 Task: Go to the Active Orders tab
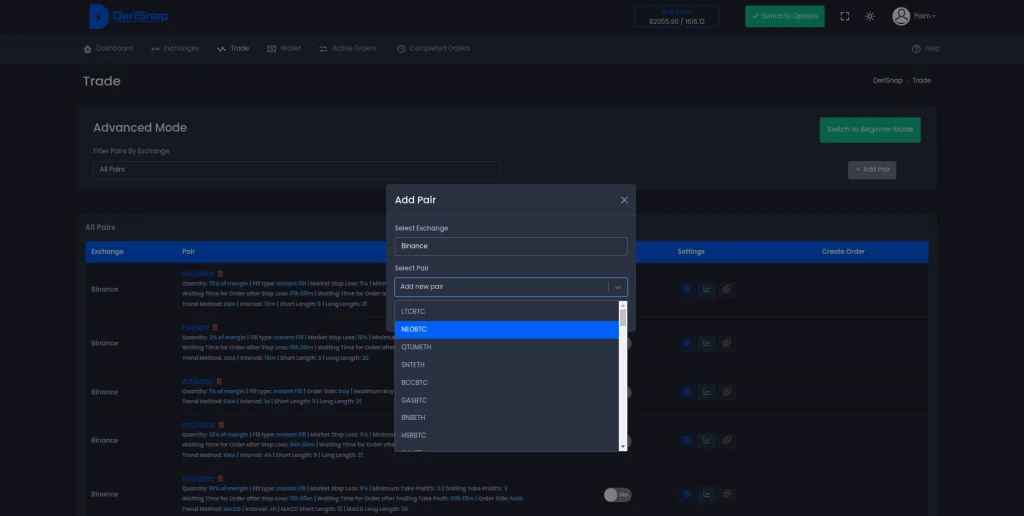347,48
